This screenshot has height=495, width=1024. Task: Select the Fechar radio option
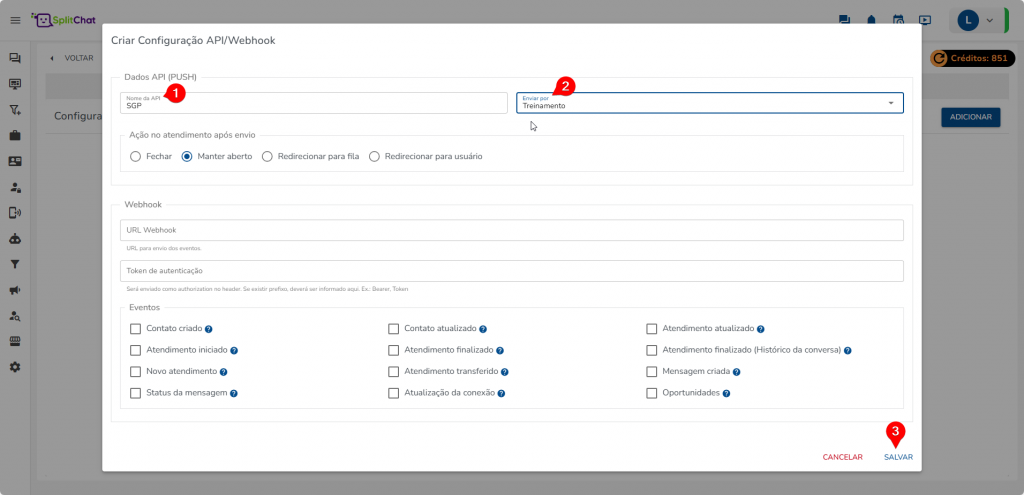coord(136,157)
